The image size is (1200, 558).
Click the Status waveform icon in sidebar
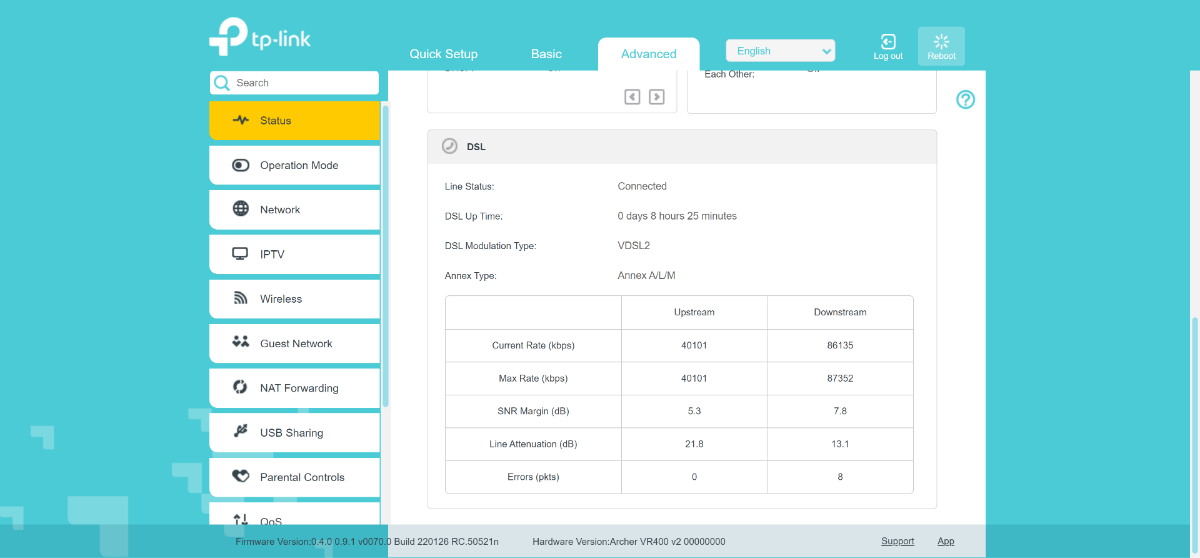pyautogui.click(x=240, y=120)
